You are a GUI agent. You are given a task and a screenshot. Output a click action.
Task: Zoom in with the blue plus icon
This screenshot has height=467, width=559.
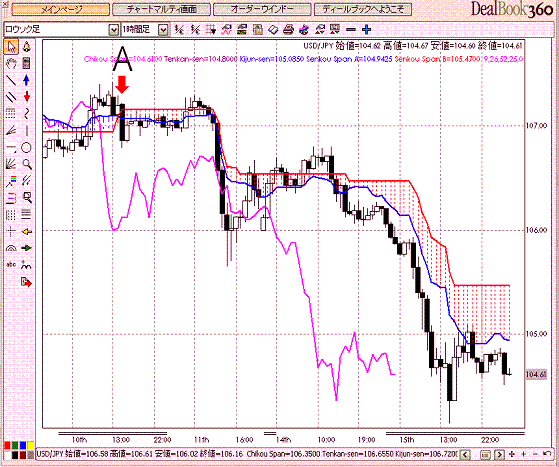click(366, 30)
